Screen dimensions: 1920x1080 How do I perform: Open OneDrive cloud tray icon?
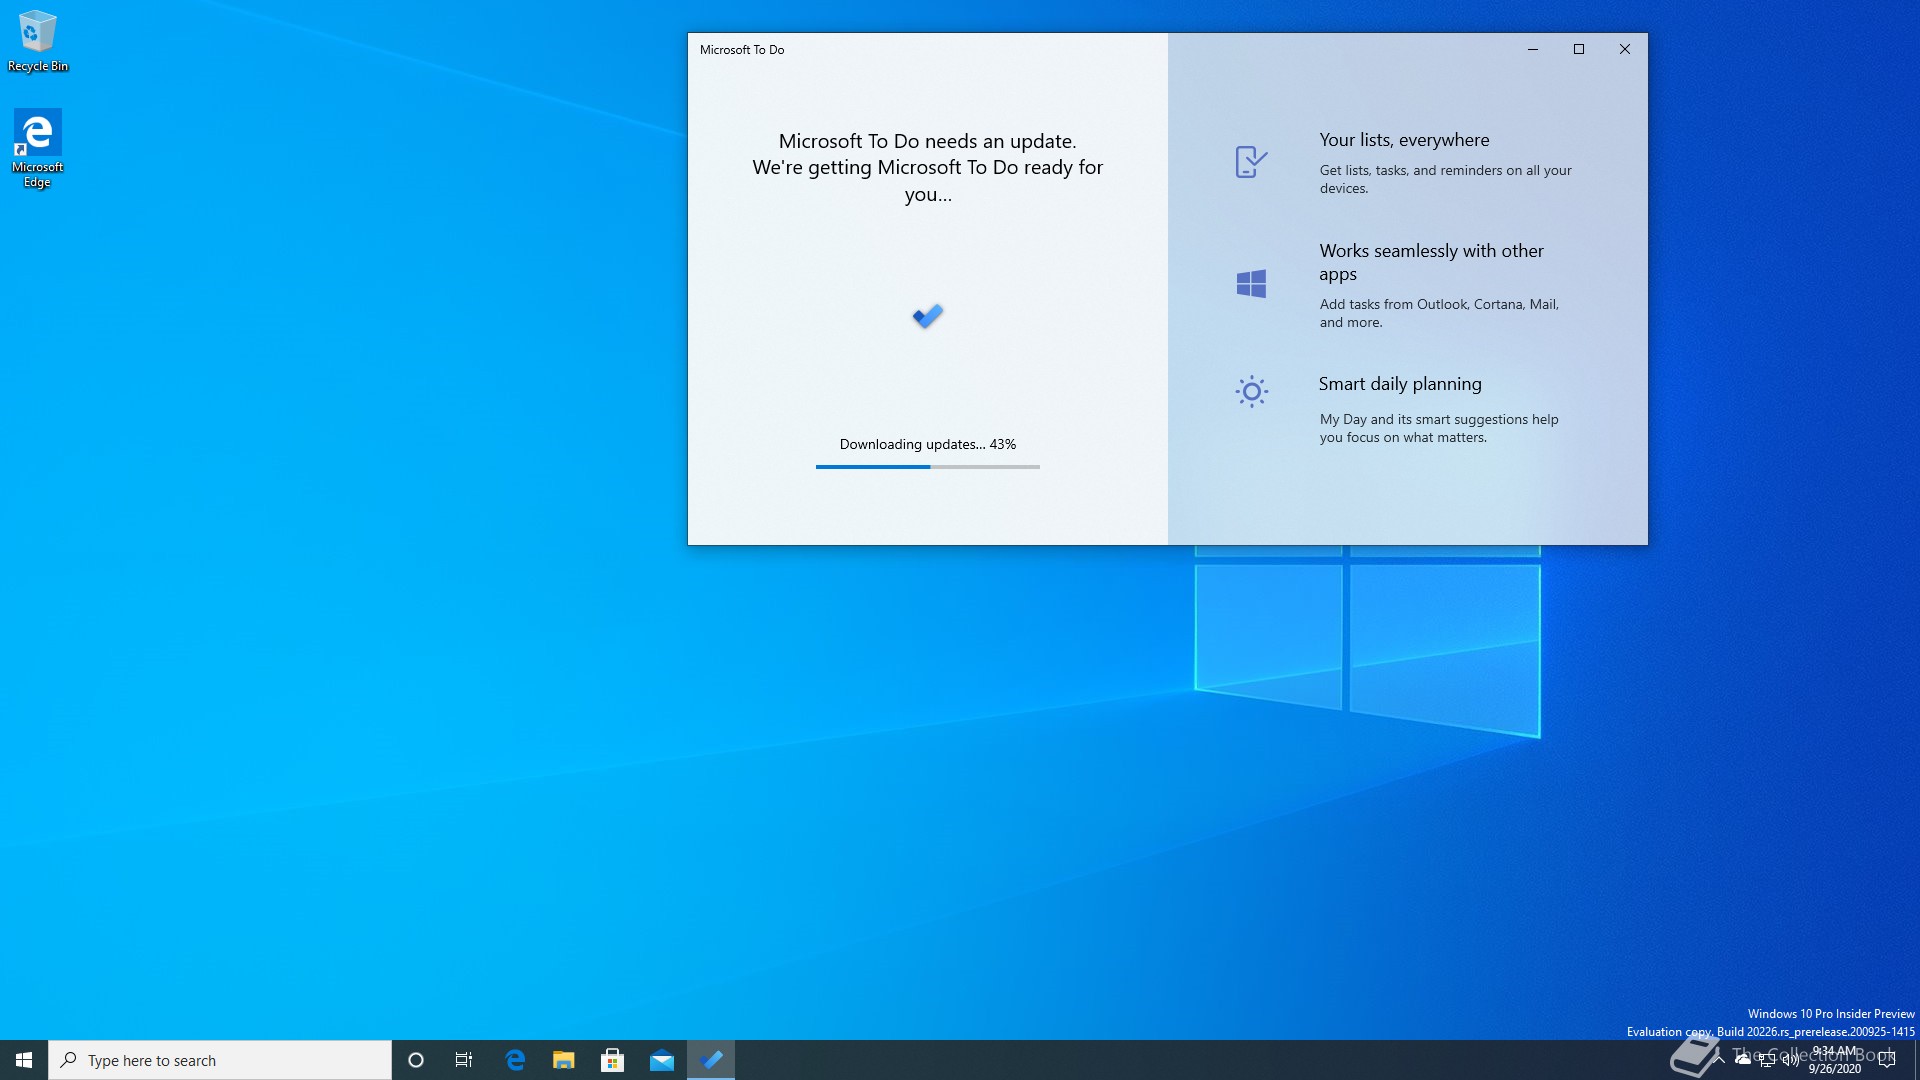pos(1743,1060)
